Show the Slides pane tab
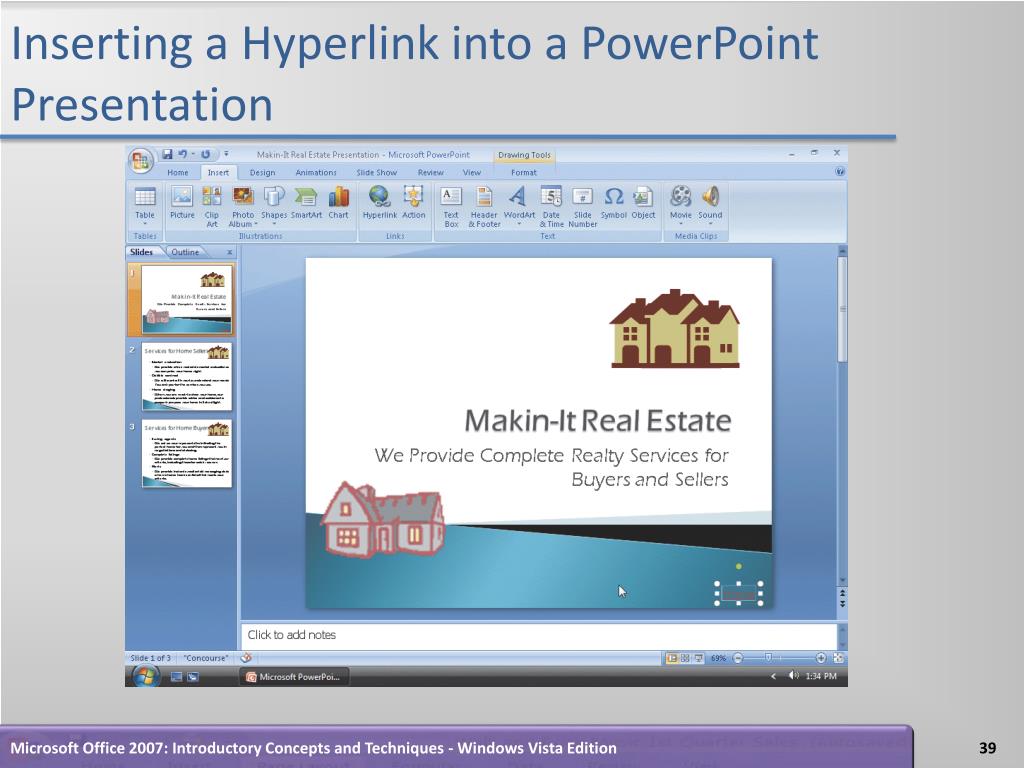This screenshot has width=1024, height=768. pos(142,251)
